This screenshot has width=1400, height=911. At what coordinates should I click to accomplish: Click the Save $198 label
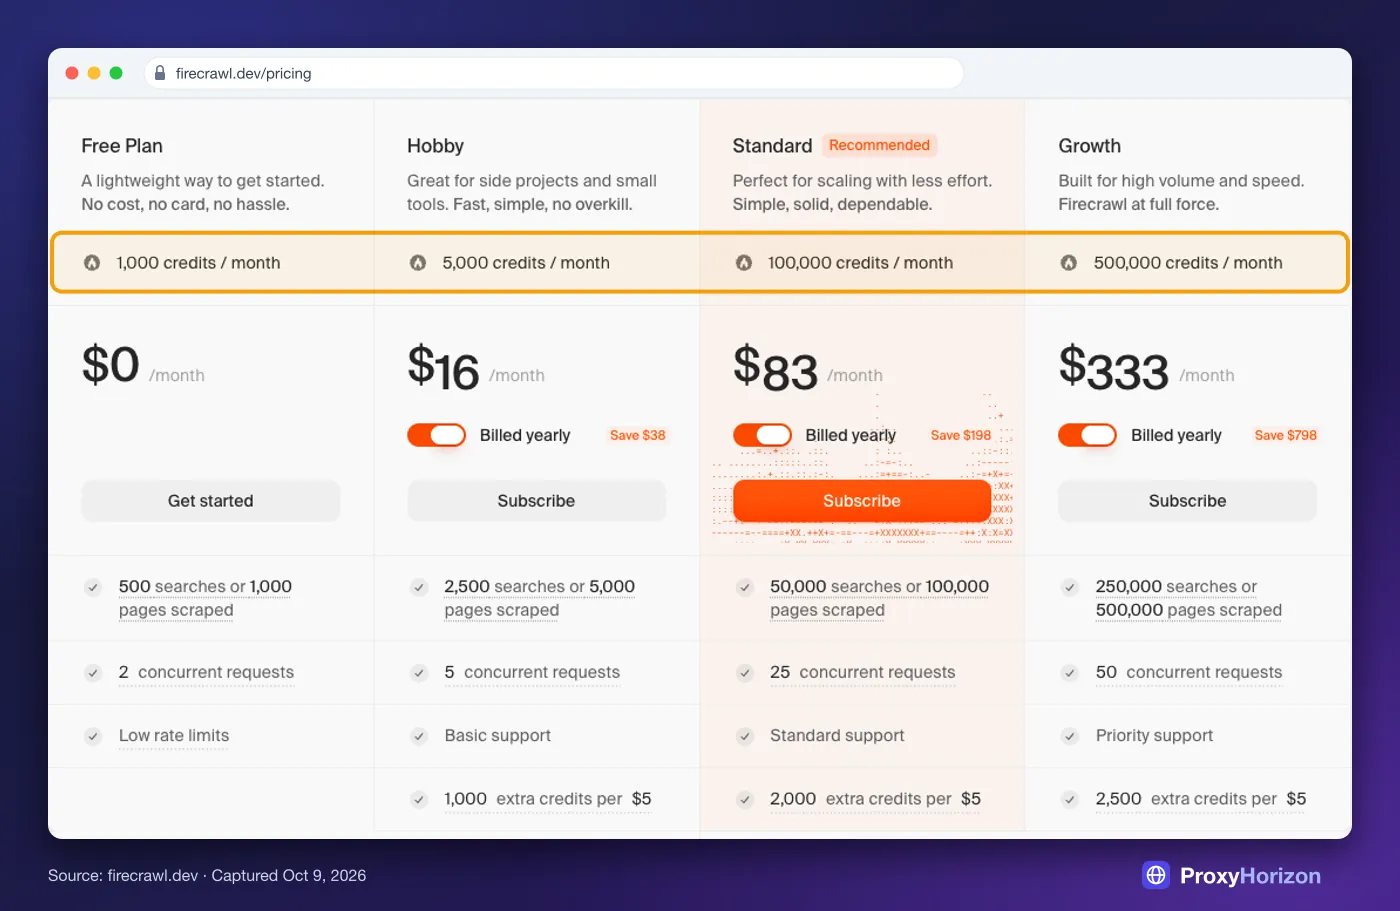(x=961, y=435)
